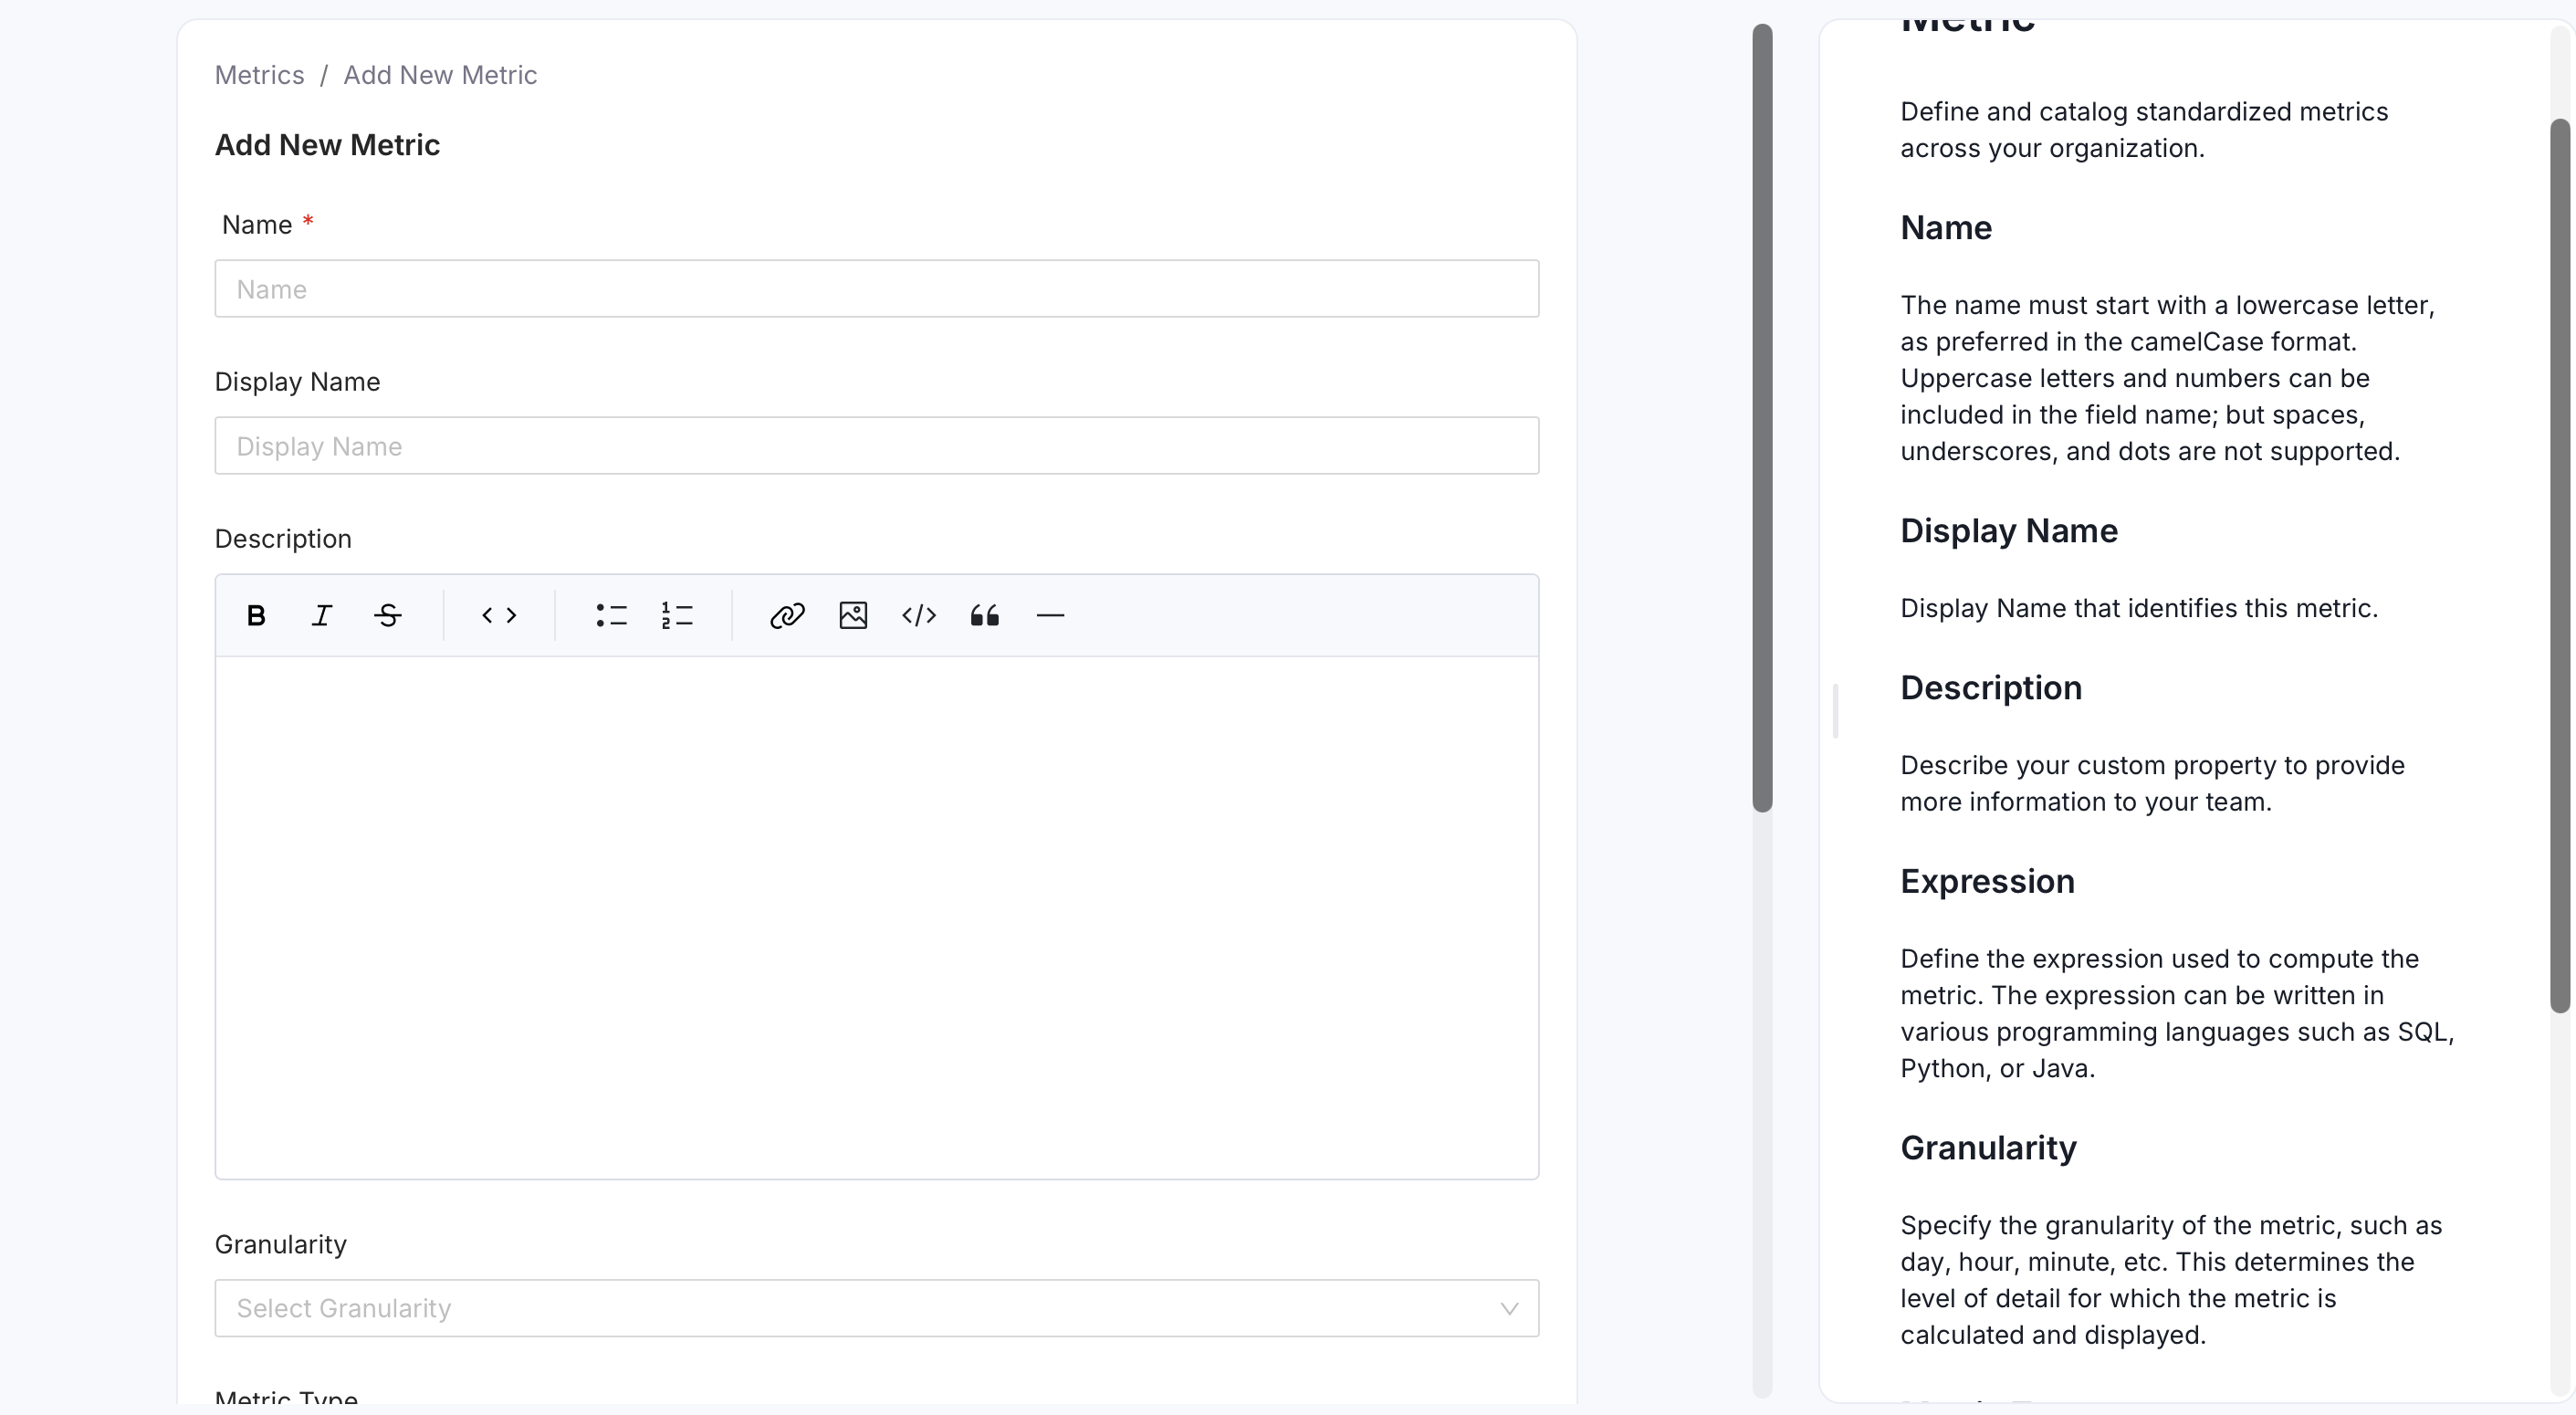Insert a numbered list

click(677, 615)
